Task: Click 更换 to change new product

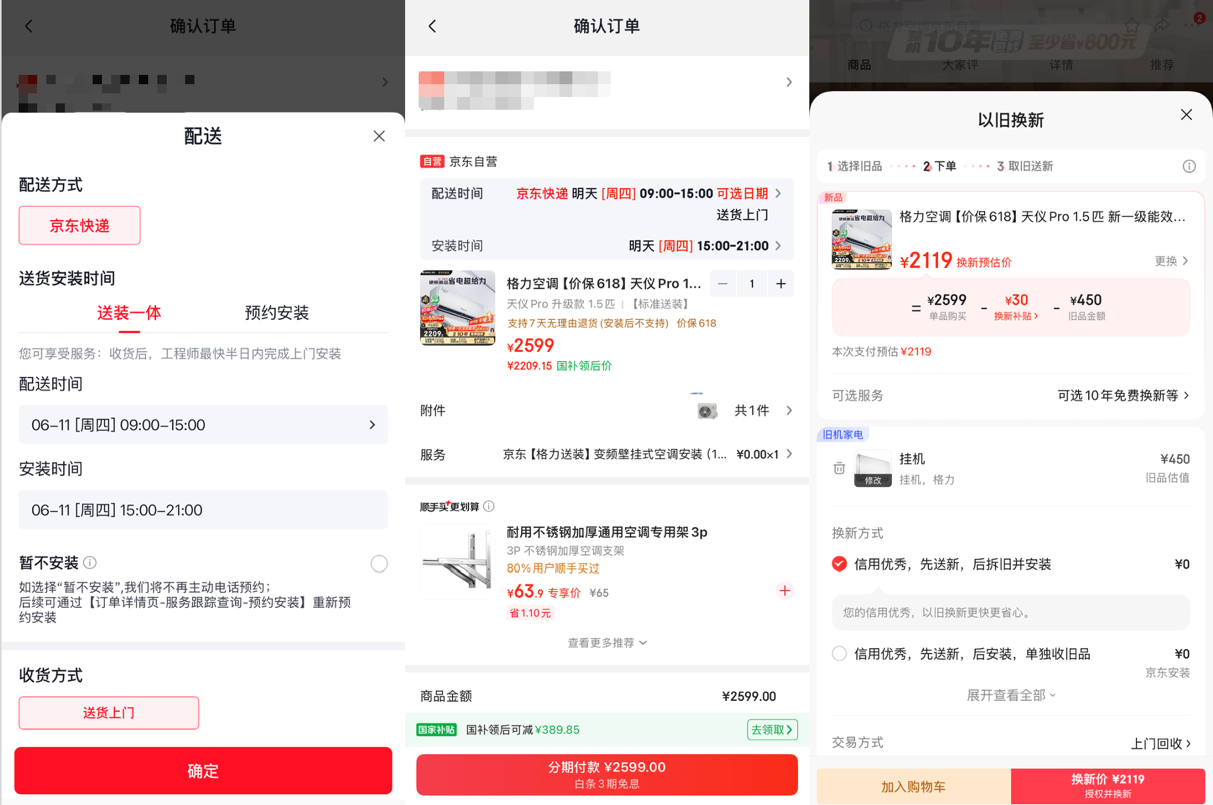Action: coord(1171,261)
